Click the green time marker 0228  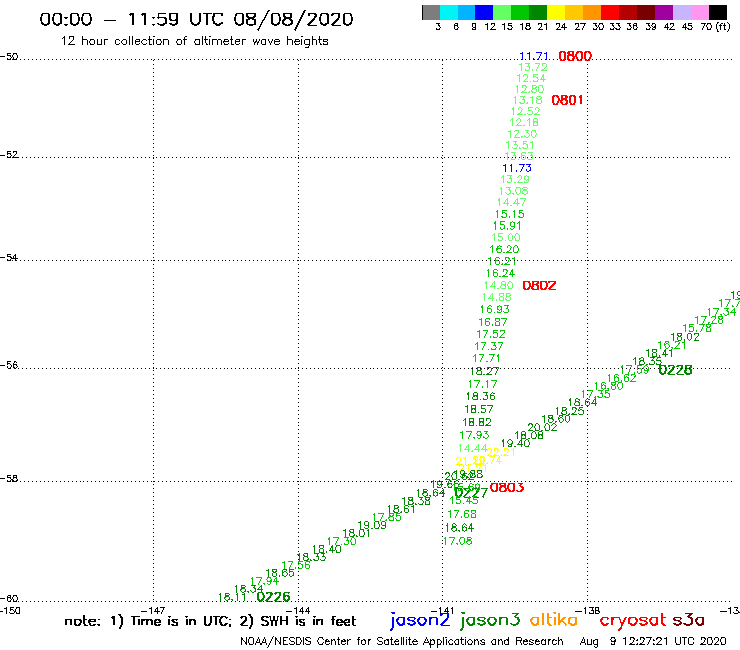tap(675, 370)
